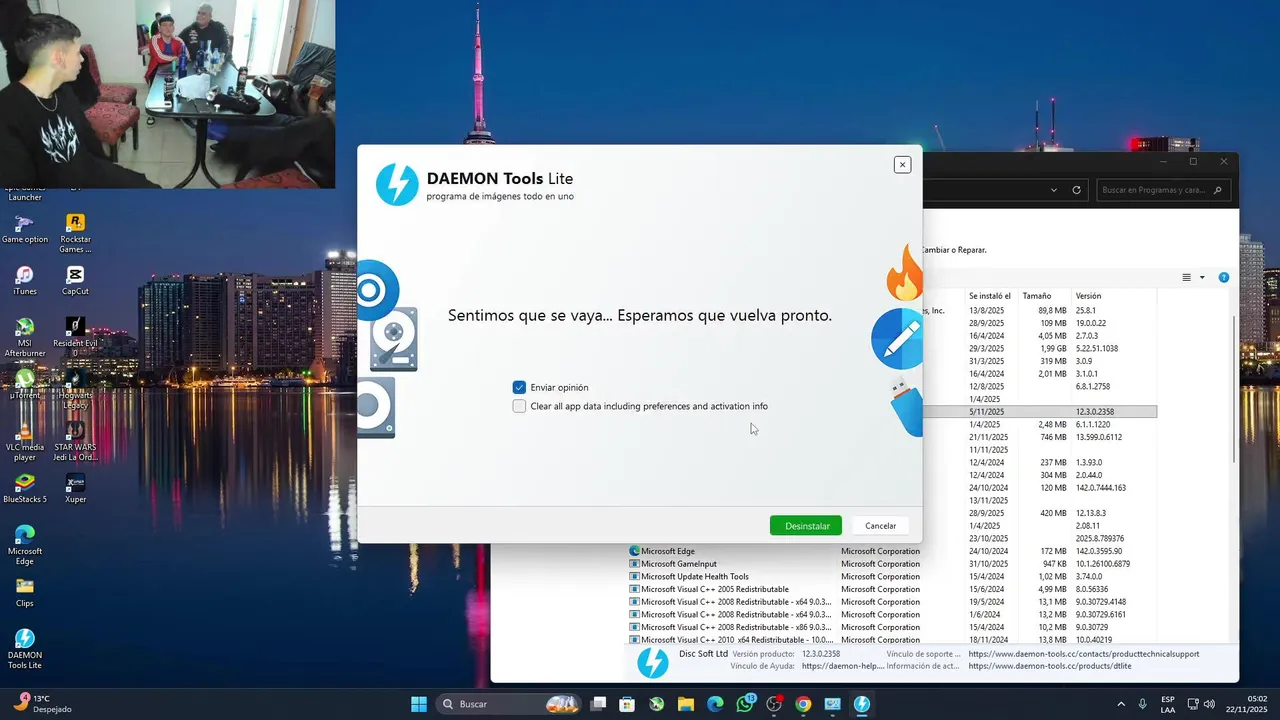Select DAEMON Tools Lite desktop icon
Image resolution: width=1280 pixels, height=720 pixels.
coord(24,649)
